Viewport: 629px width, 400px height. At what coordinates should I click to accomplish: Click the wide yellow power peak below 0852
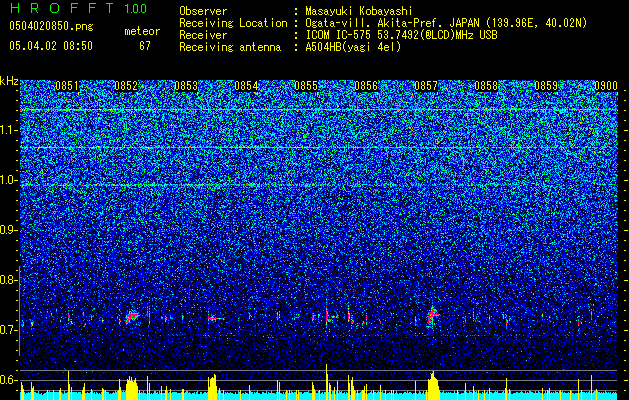coord(132,388)
